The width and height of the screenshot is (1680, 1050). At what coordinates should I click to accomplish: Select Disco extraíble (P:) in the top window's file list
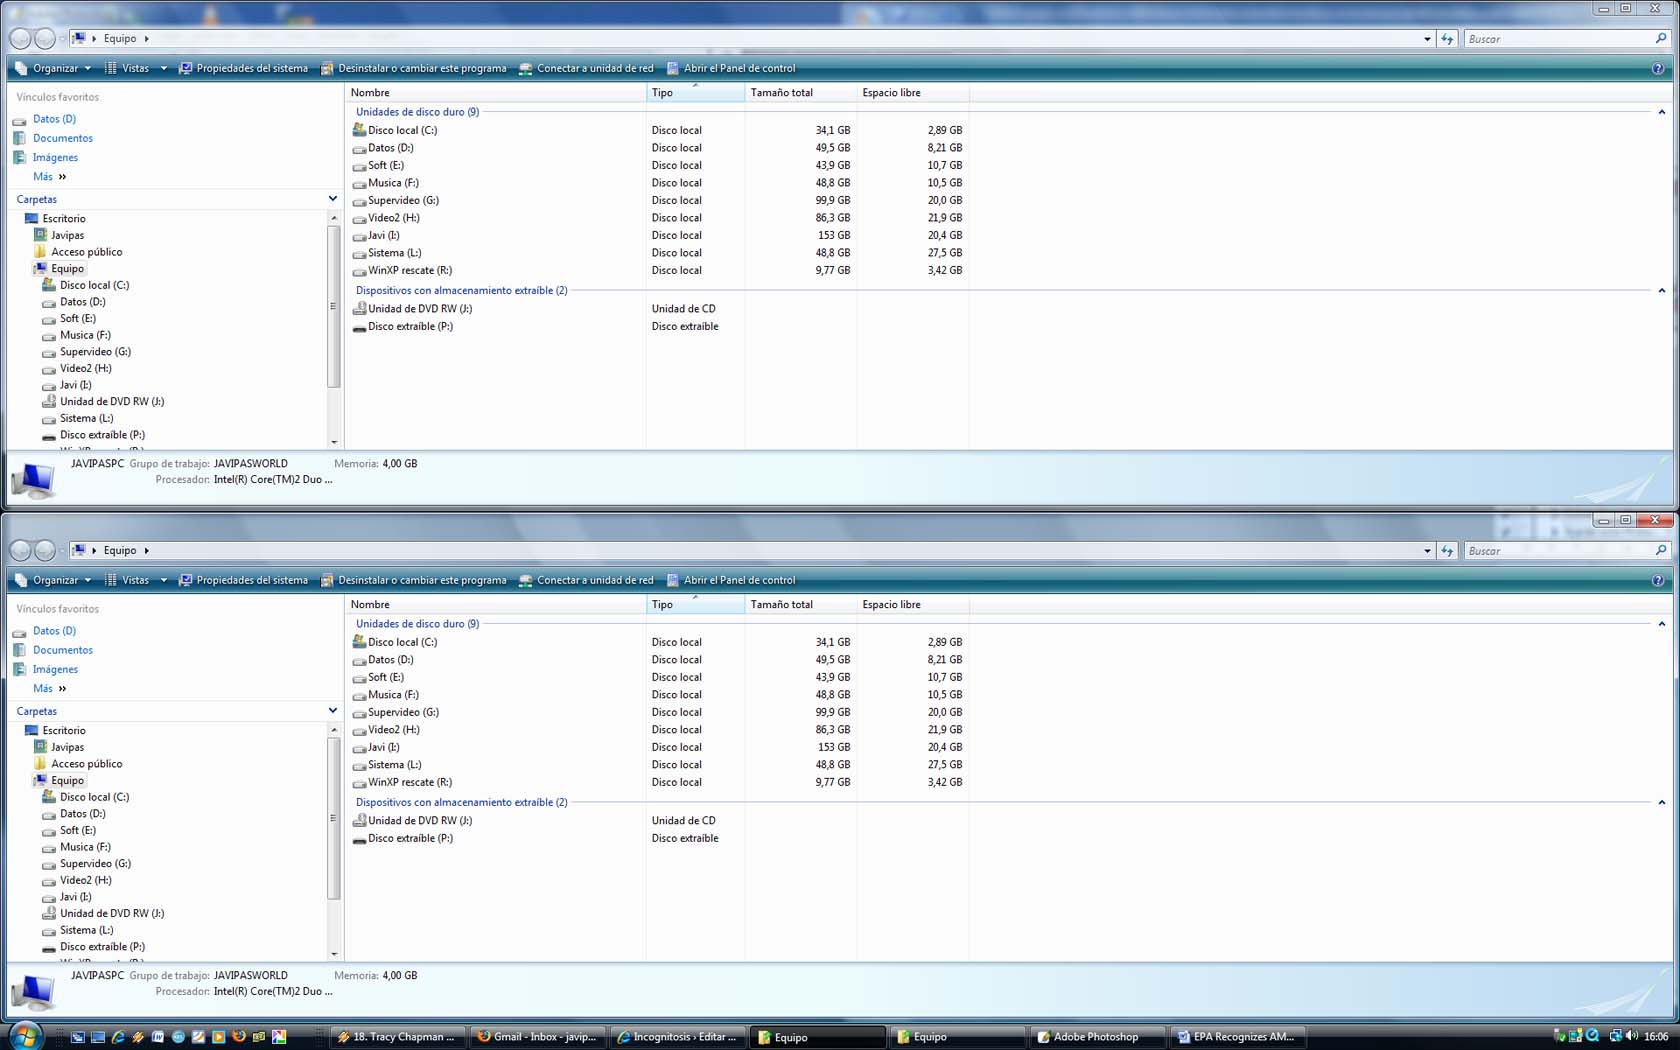click(x=409, y=327)
